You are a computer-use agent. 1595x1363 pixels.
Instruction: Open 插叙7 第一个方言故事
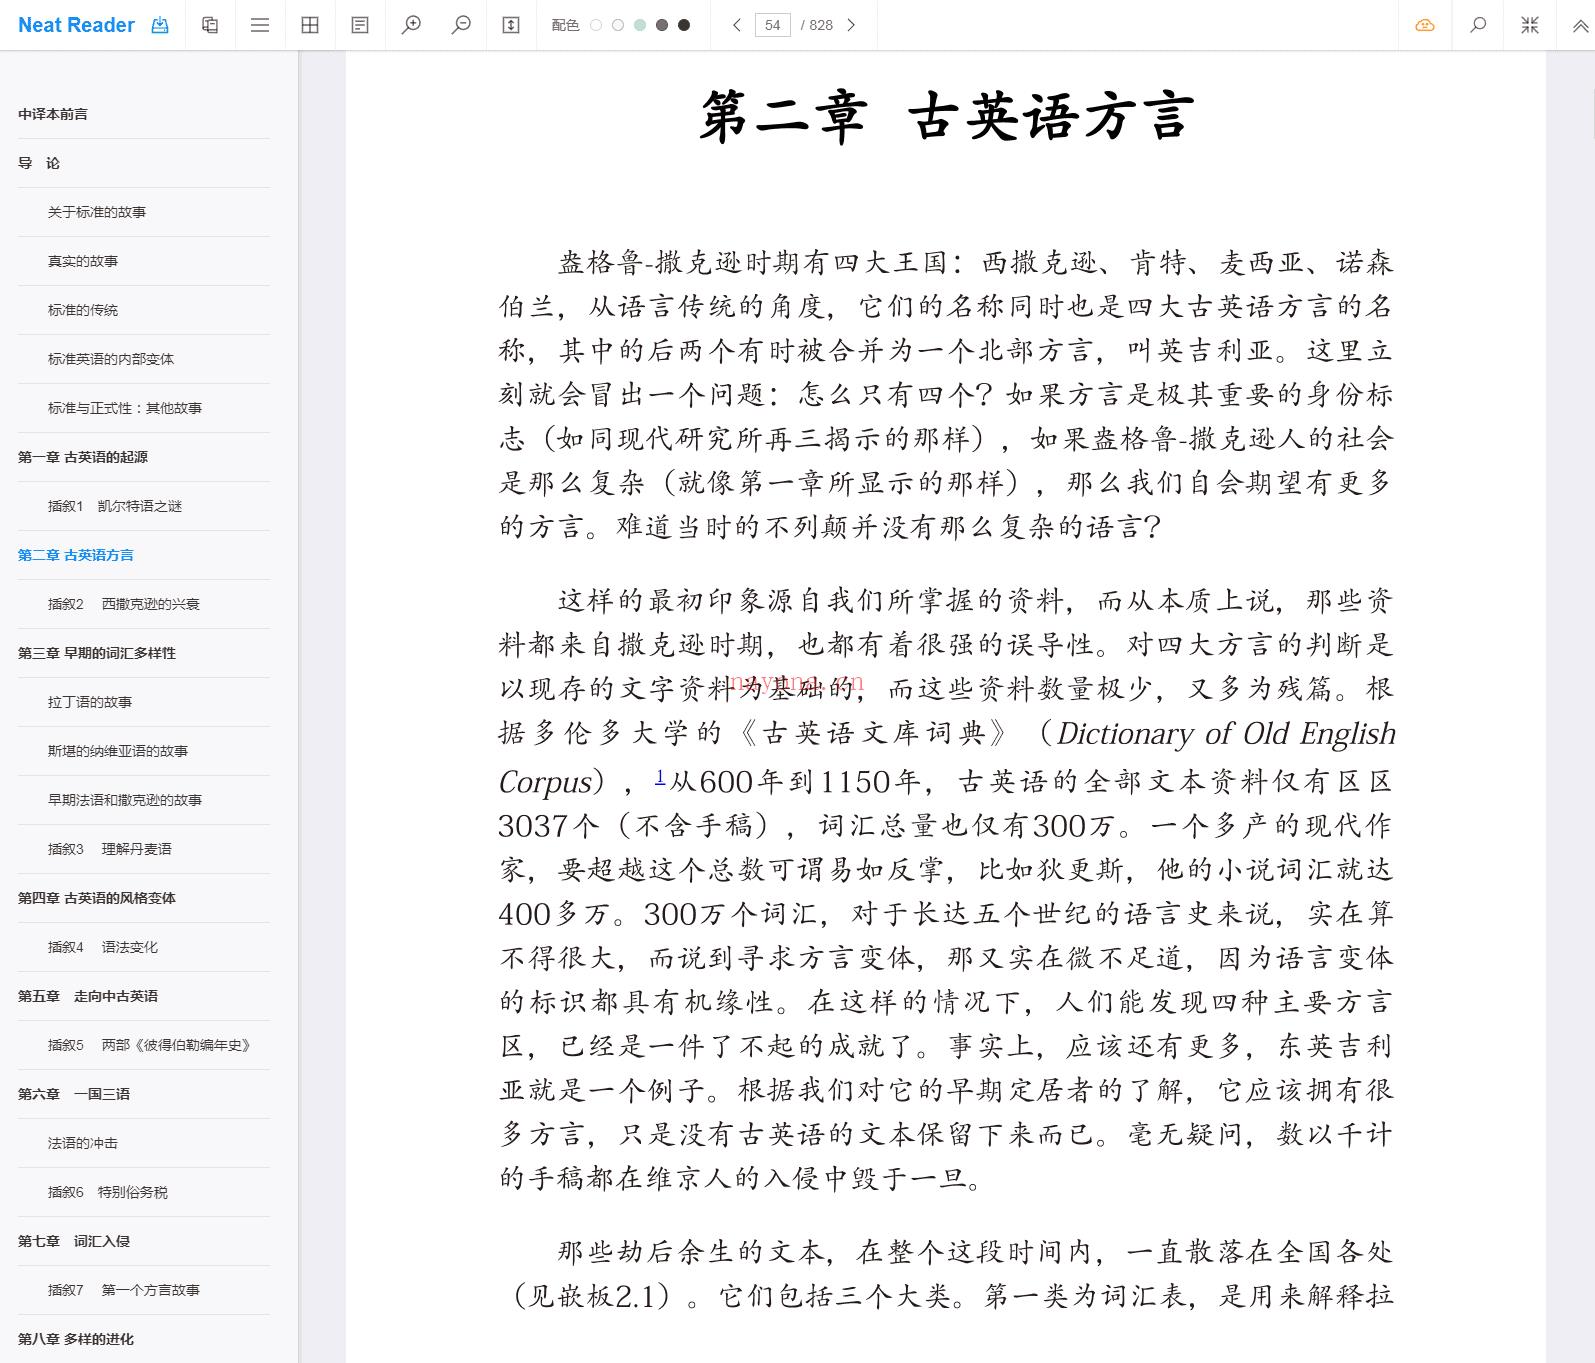(124, 1290)
